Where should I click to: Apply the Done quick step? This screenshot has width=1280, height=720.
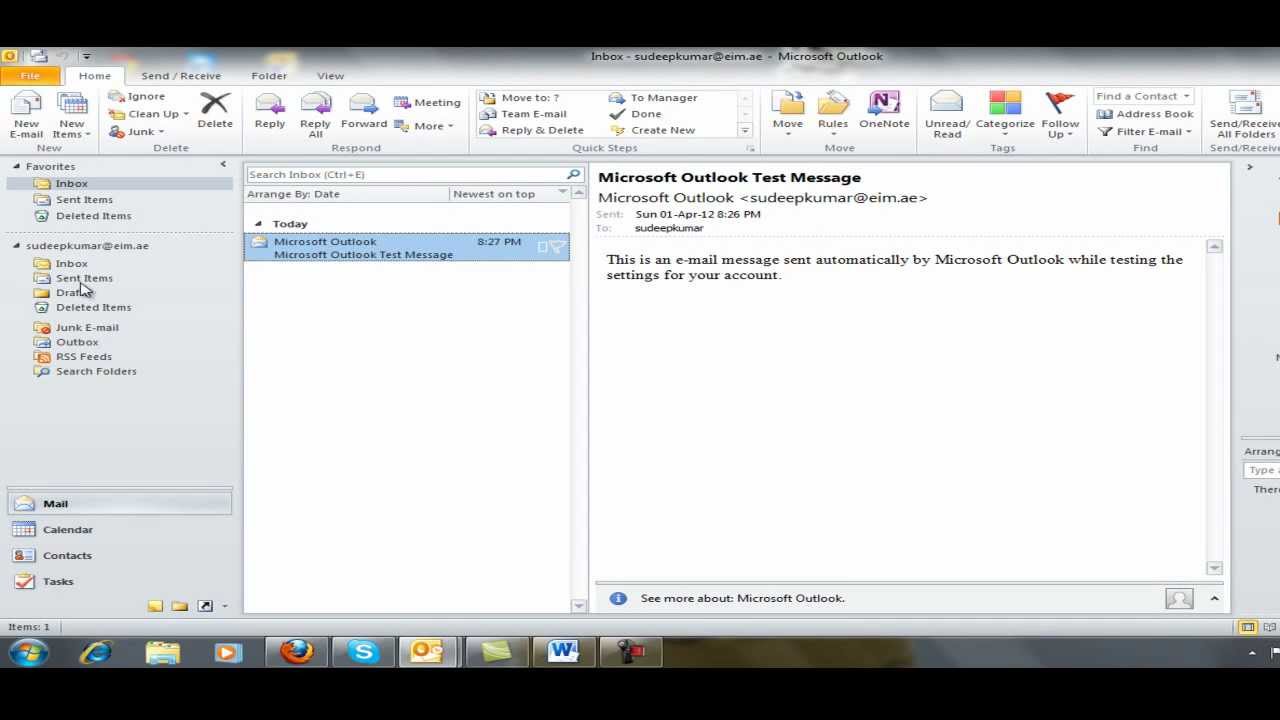click(636, 114)
